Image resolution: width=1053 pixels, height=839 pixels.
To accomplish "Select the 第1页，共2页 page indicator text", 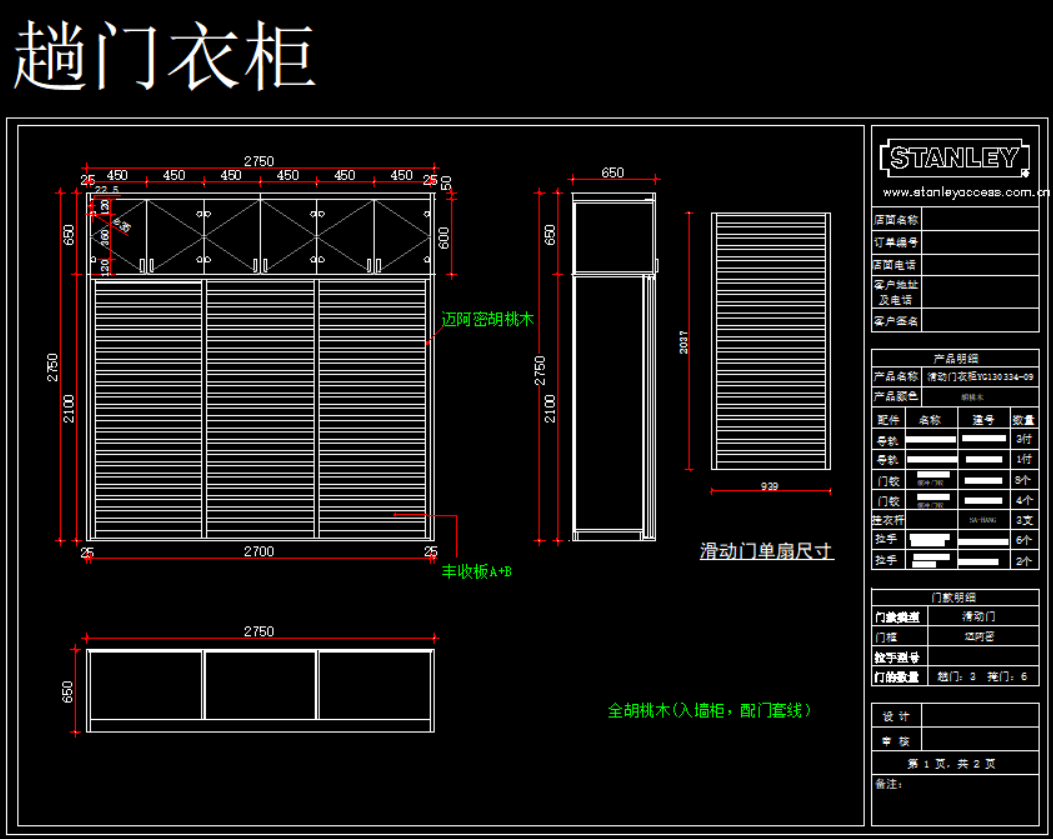I will click(951, 763).
